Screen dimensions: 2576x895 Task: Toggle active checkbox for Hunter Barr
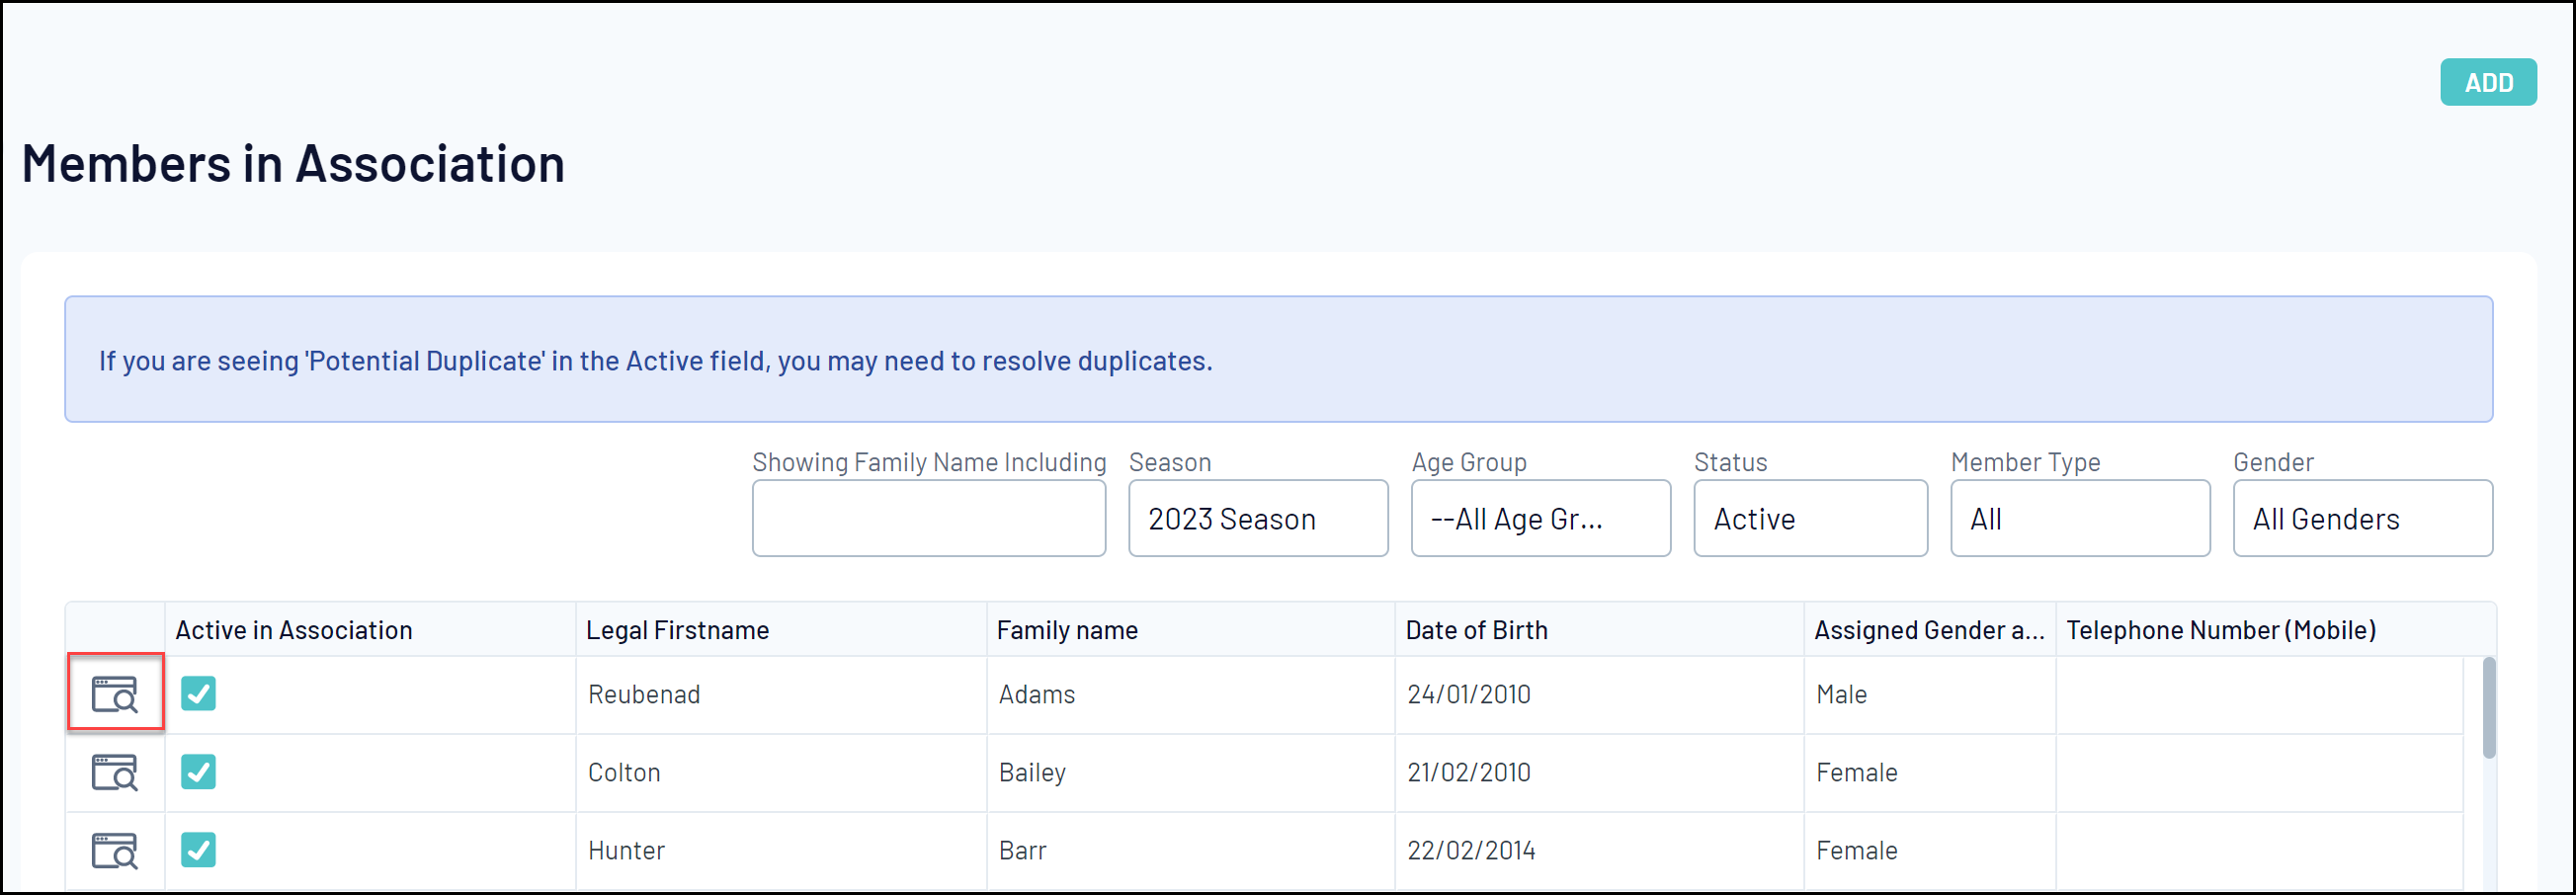point(198,849)
